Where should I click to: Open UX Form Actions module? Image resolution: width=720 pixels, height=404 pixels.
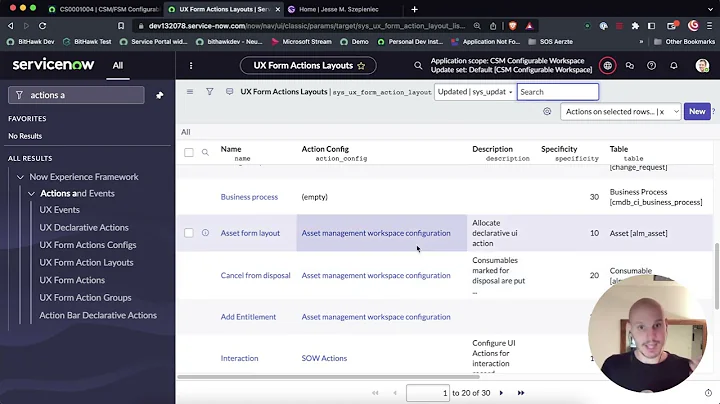72,280
